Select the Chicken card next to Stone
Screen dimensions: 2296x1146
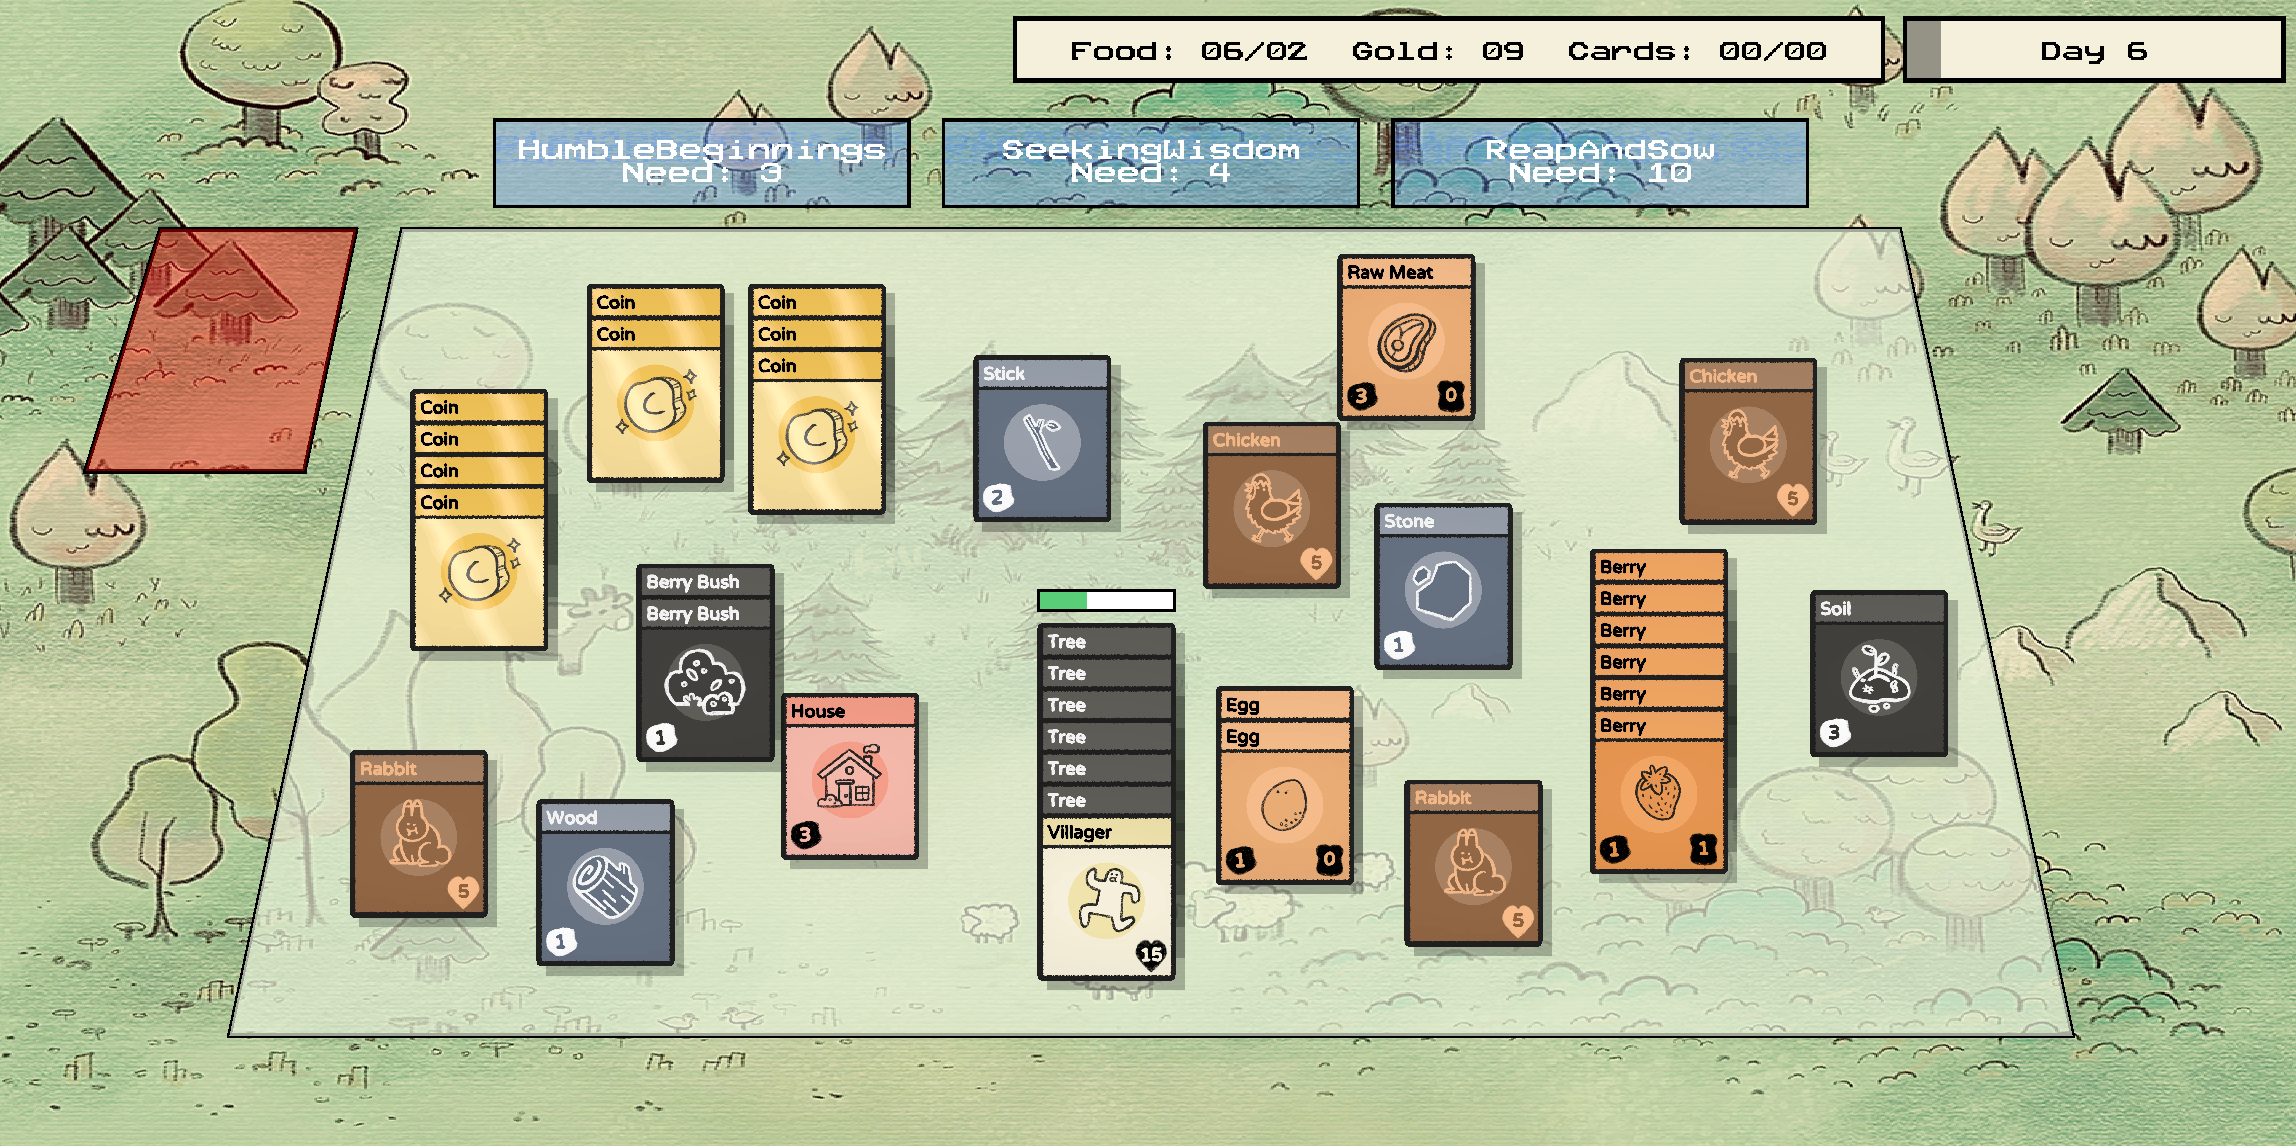click(1271, 505)
